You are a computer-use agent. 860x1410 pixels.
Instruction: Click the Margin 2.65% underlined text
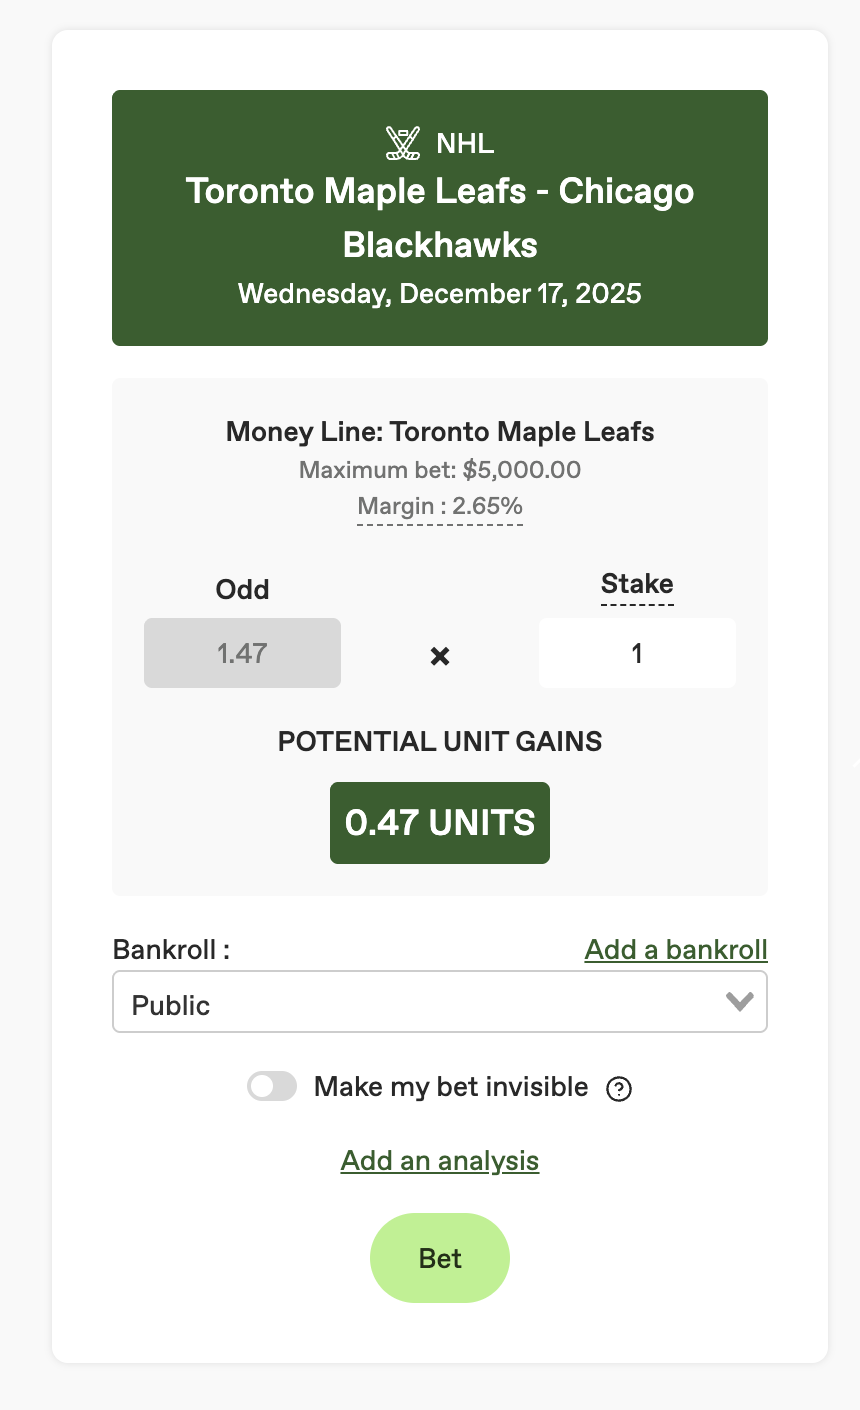coord(440,506)
